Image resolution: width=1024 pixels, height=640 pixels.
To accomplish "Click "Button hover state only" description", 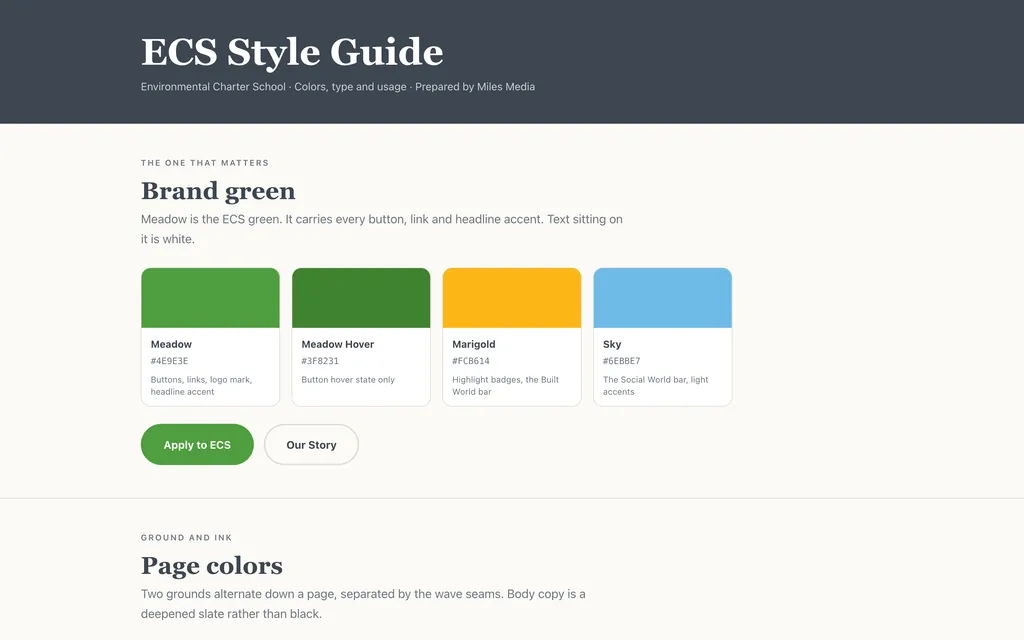I will 348,379.
